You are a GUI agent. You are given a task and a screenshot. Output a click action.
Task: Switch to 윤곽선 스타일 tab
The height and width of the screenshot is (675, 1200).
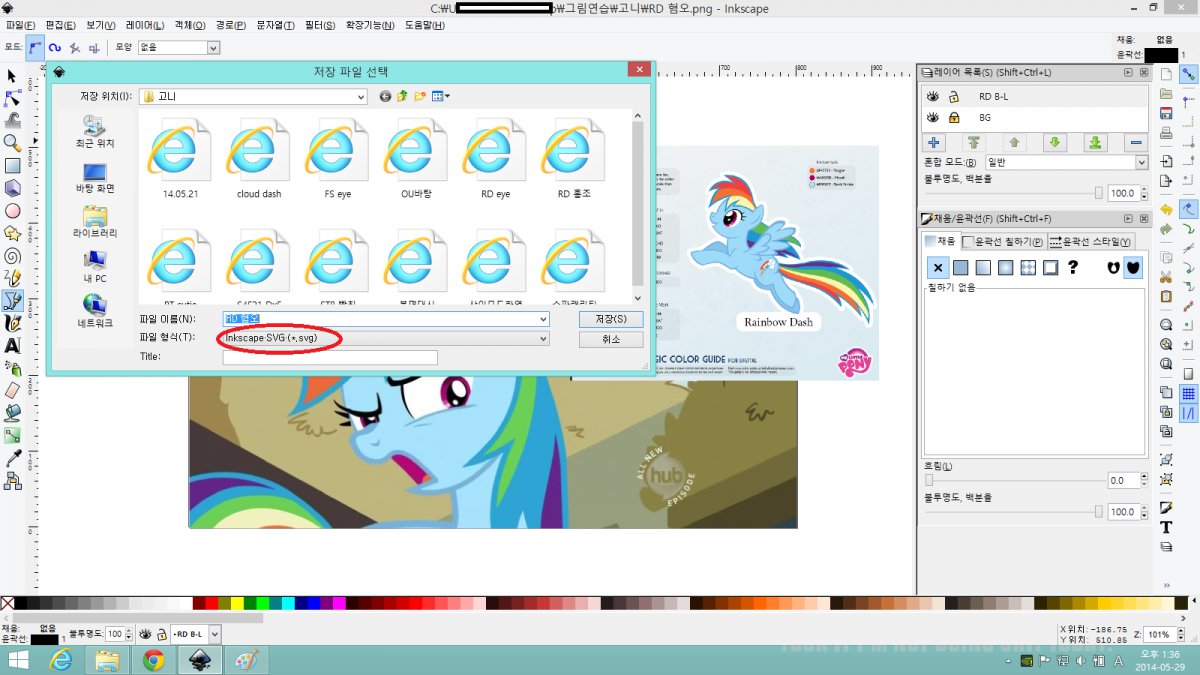[x=1090, y=242]
